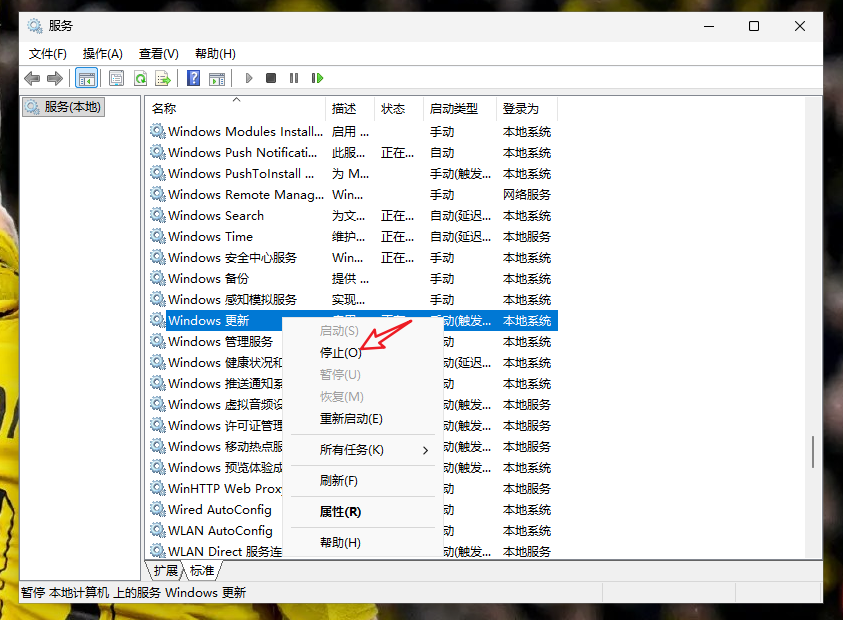Sort by the 启动类型 column header

click(460, 109)
